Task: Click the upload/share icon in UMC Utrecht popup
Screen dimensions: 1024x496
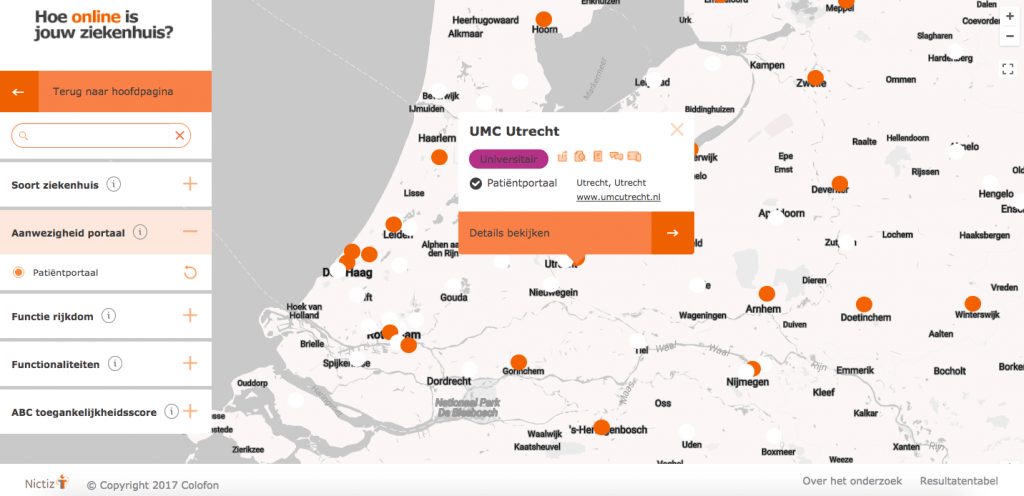Action: tap(562, 157)
